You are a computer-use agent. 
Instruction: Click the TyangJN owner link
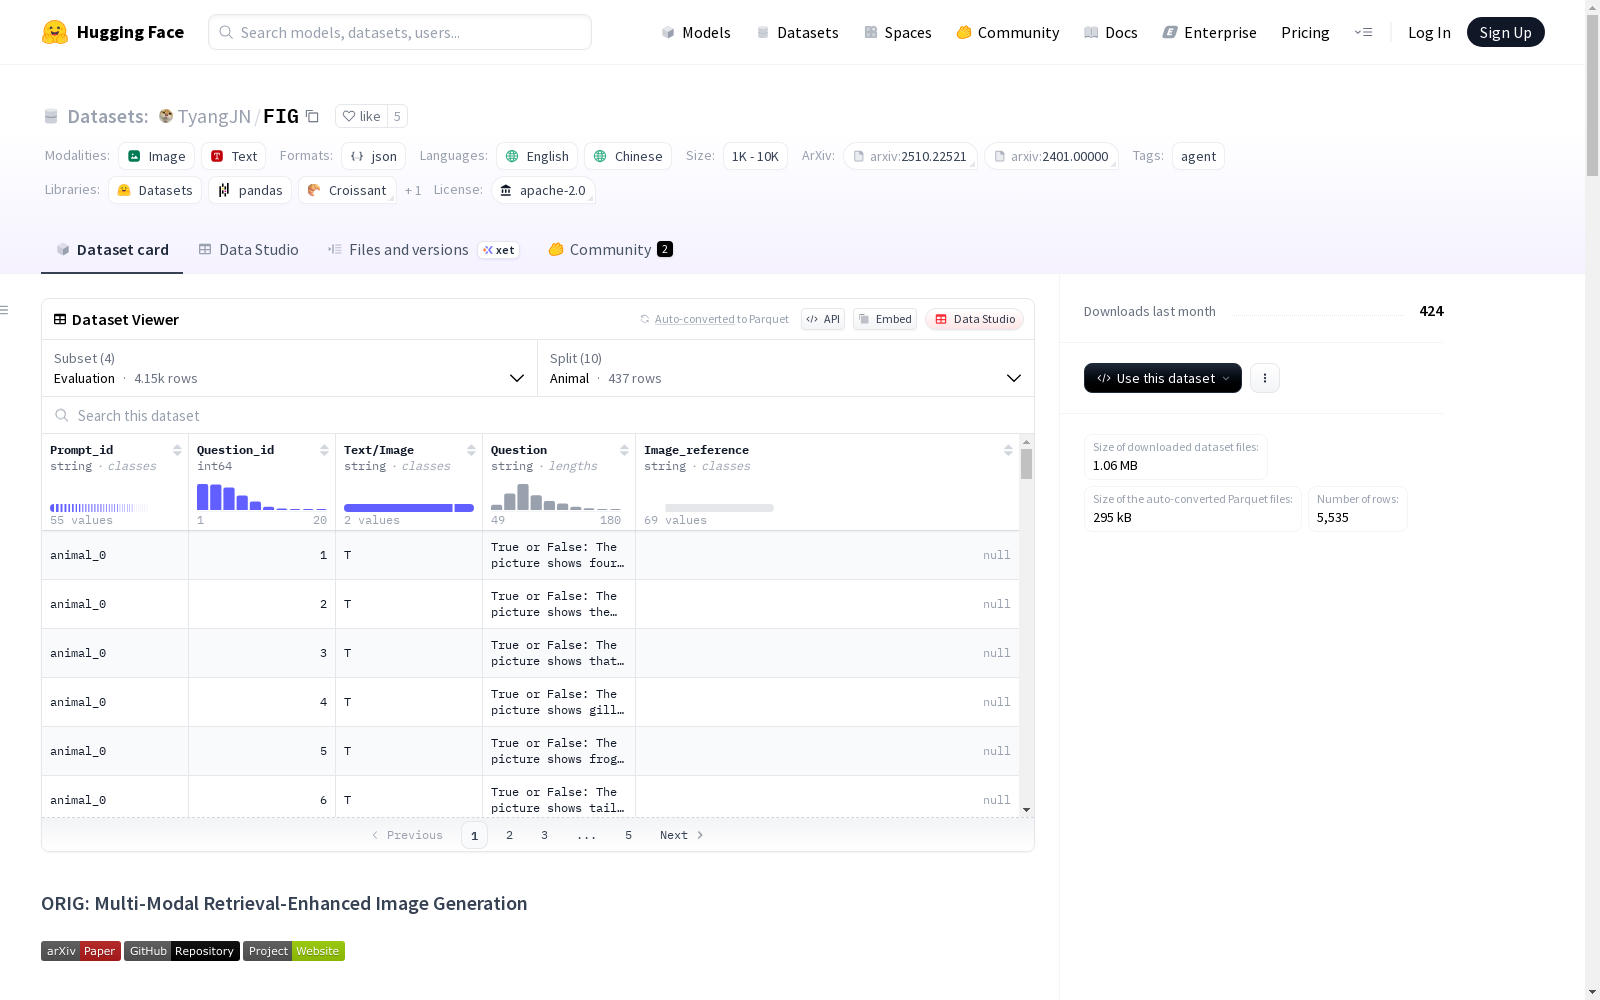pyautogui.click(x=214, y=116)
